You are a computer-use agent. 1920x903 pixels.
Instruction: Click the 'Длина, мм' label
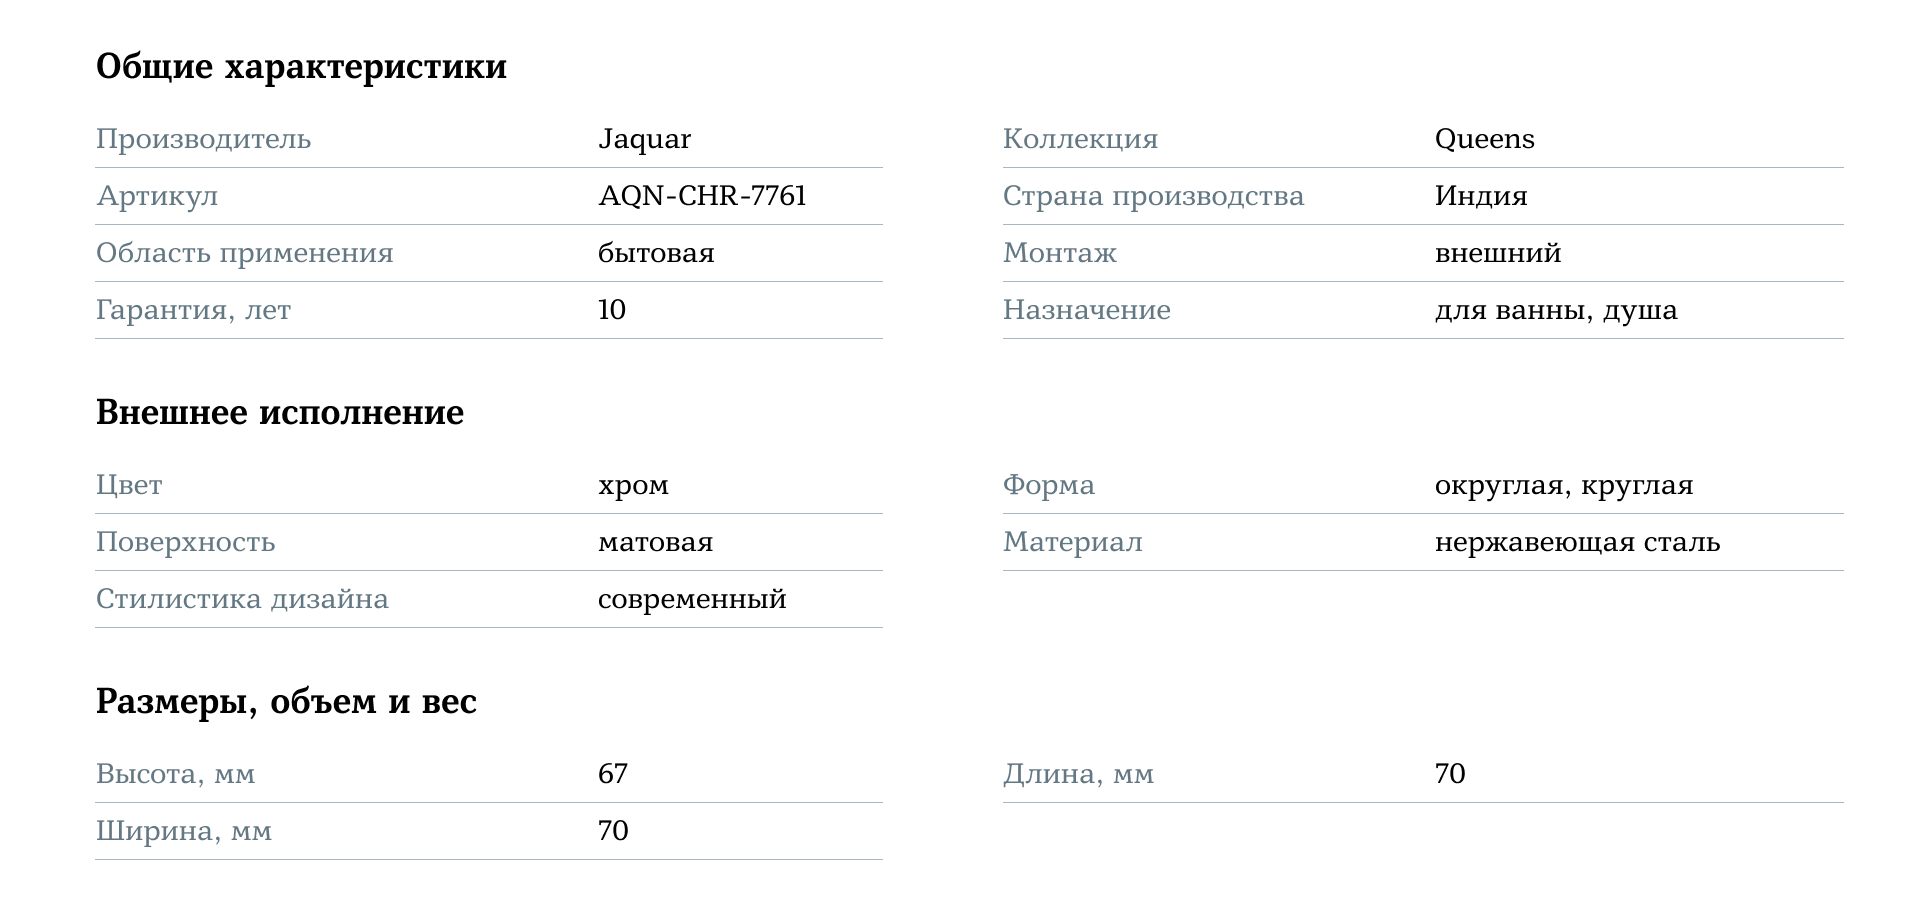point(1078,774)
